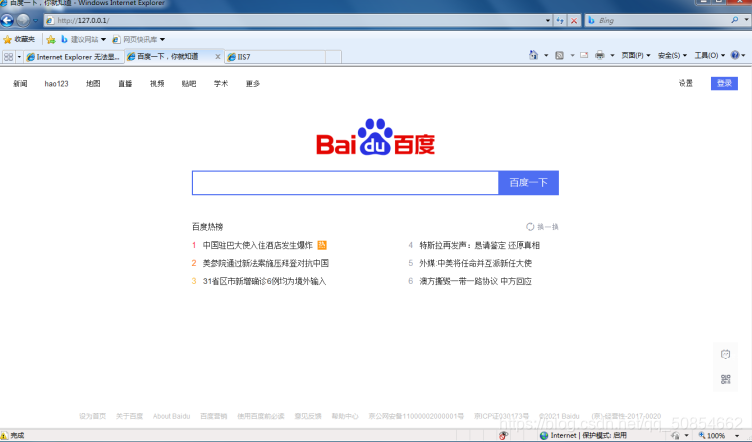Viewport: 752px width, 442px height.
Task: Click the About Baidu footer link
Action: pos(171,416)
